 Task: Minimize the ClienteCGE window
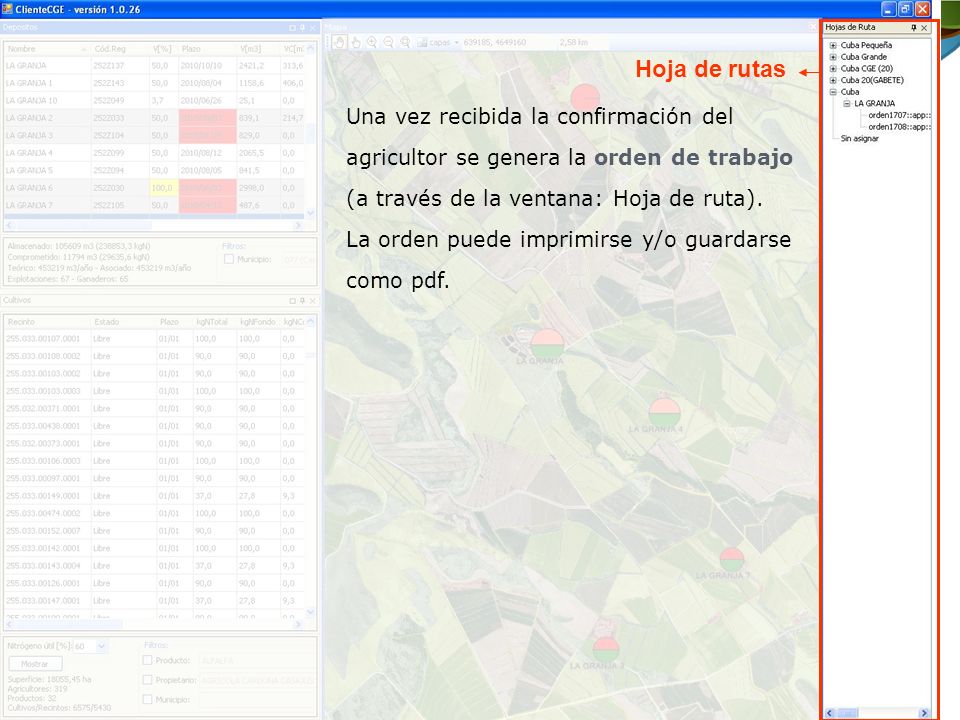tap(889, 9)
